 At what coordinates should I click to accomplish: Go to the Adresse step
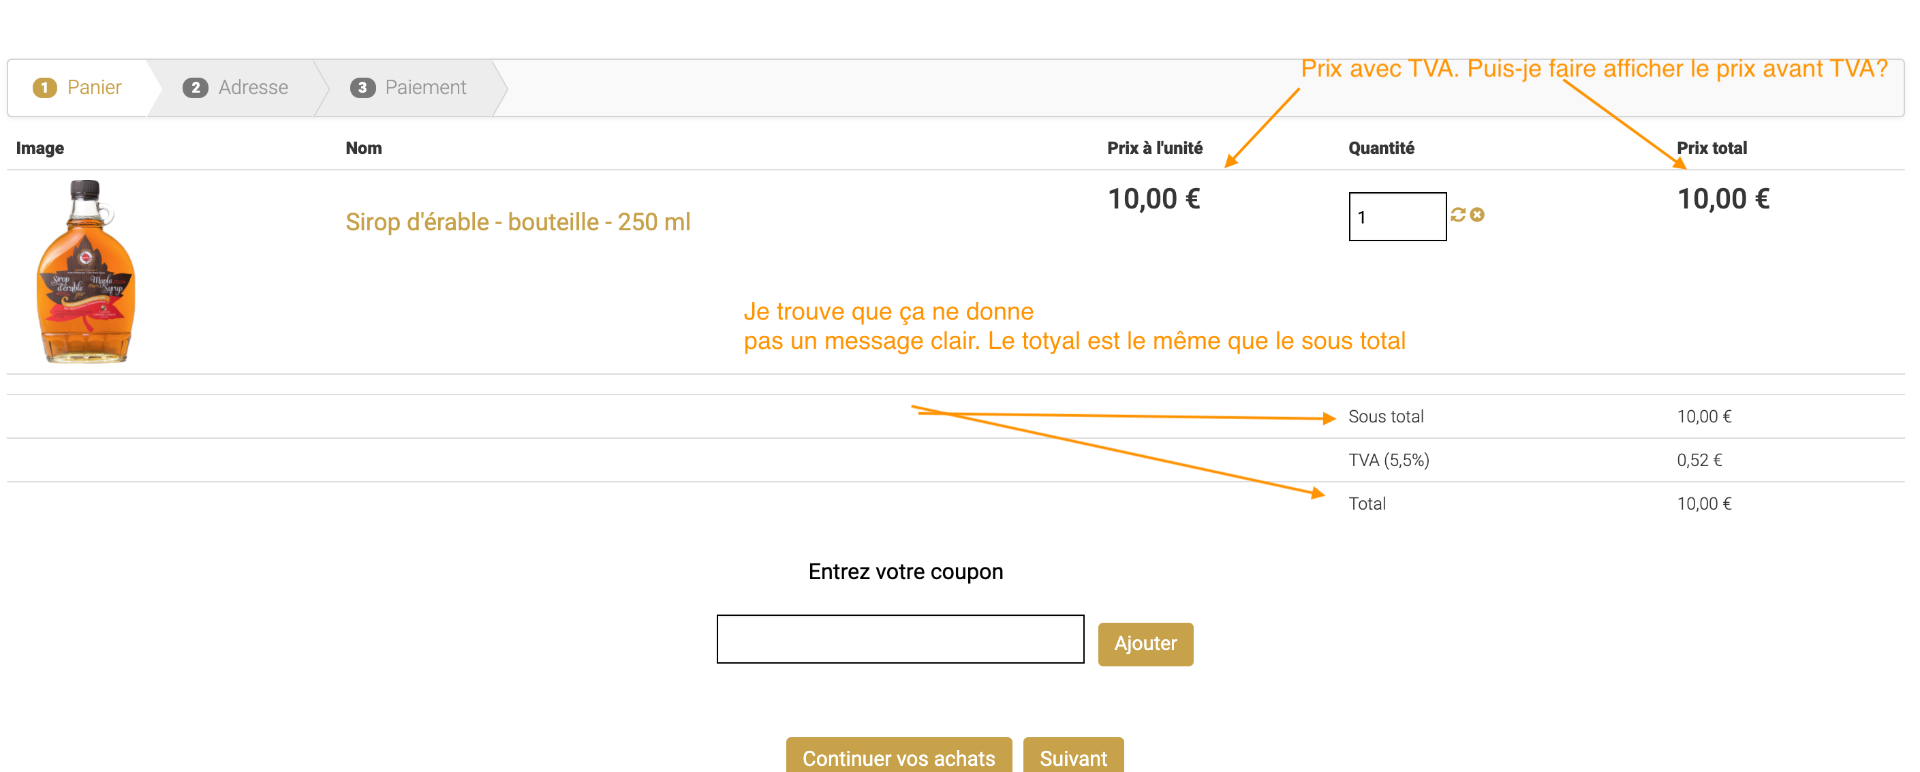[253, 88]
